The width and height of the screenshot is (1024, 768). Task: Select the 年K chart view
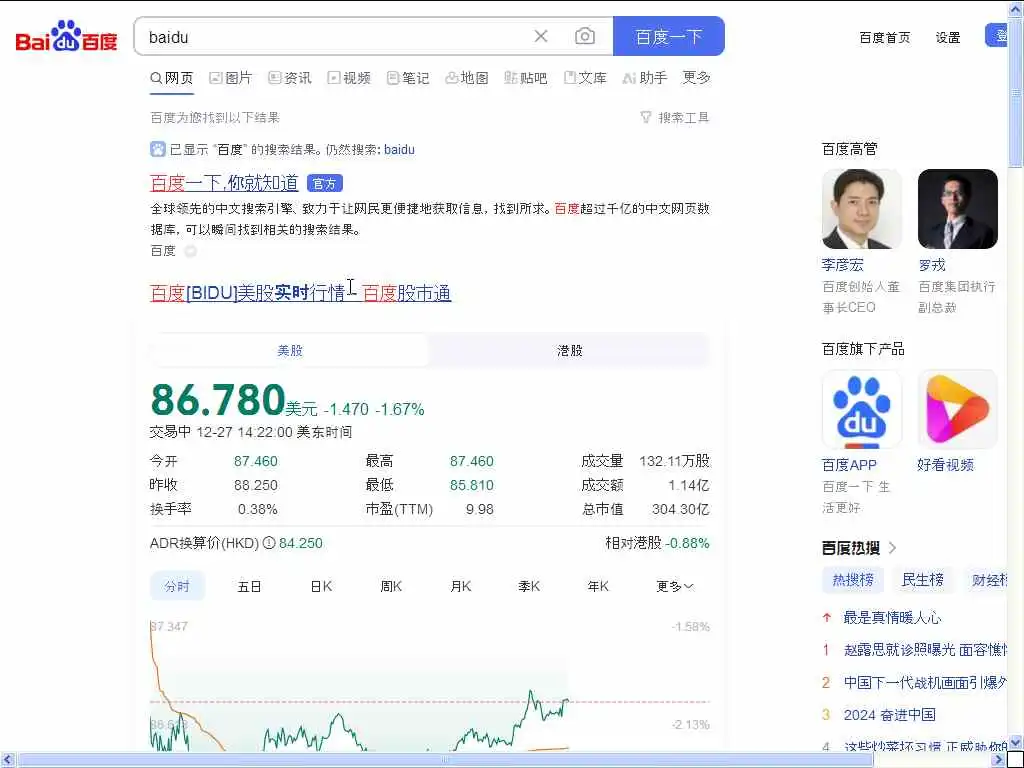pos(598,586)
